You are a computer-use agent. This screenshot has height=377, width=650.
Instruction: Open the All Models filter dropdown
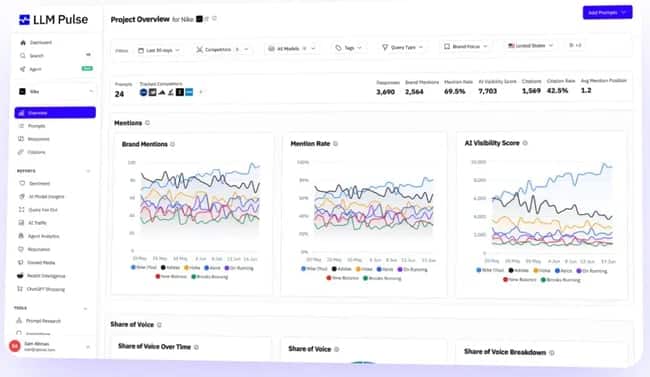(291, 49)
